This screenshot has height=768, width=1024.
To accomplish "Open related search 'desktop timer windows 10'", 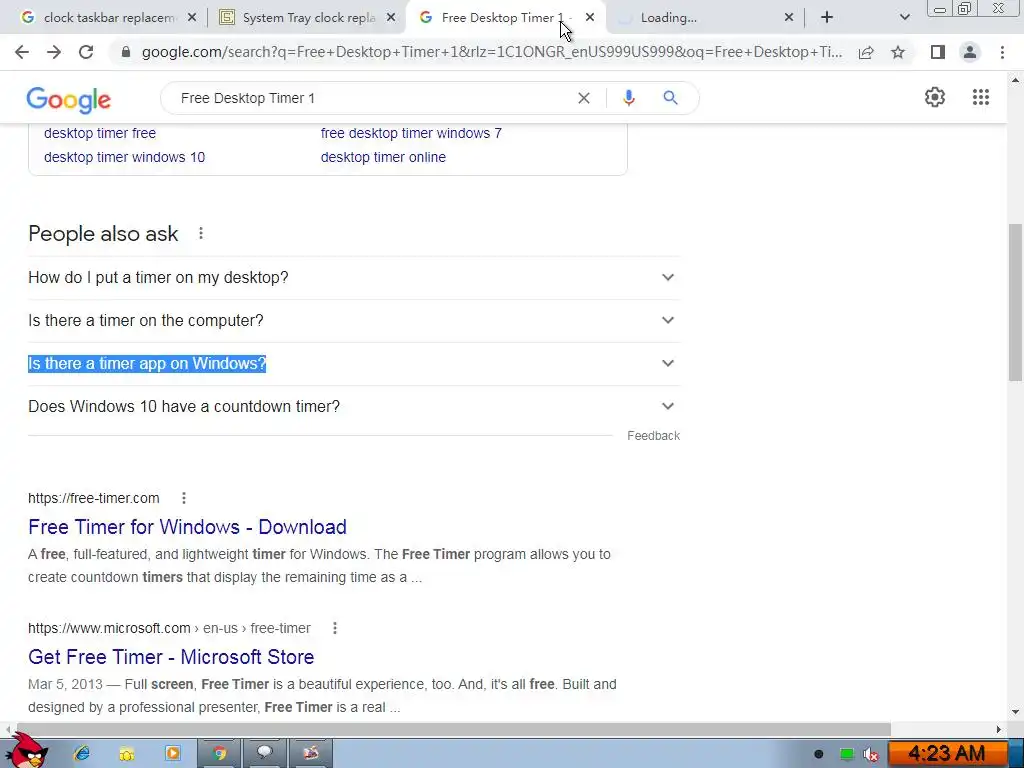I will click(x=124, y=157).
